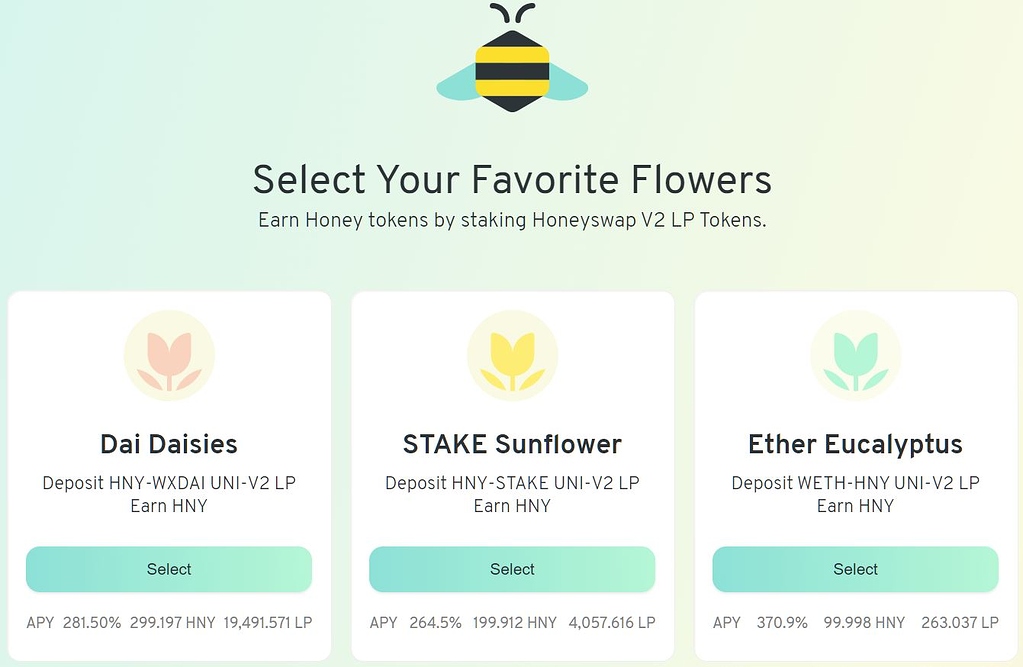Click the Select Your Favorite Flowers heading
Image resolution: width=1023 pixels, height=667 pixels.
[x=512, y=180]
